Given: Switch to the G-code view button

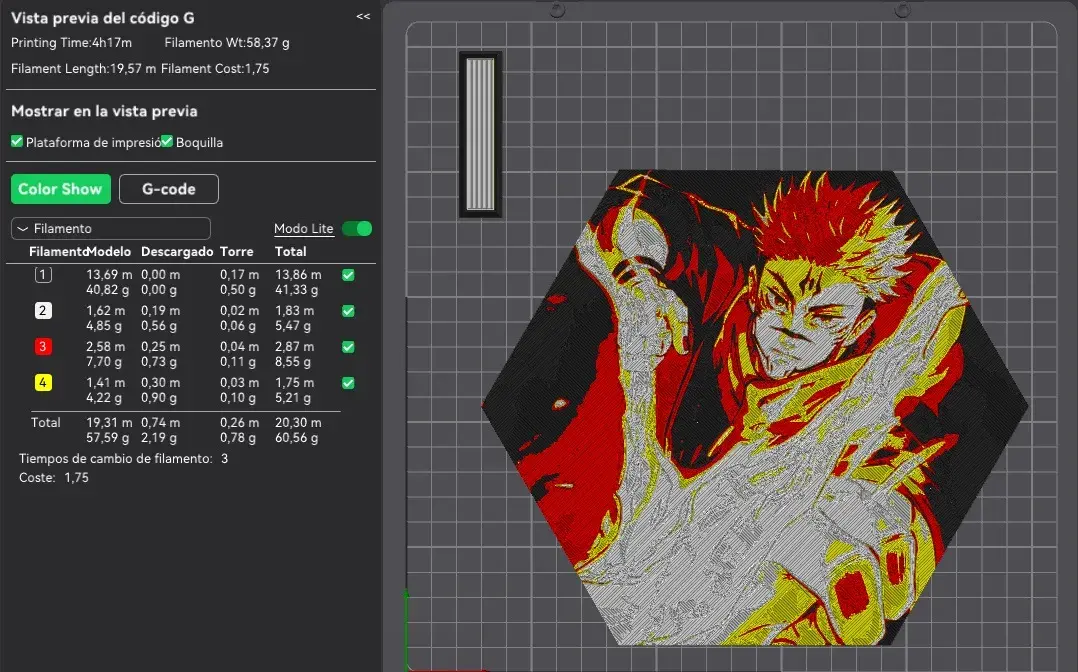Looking at the screenshot, I should [x=168, y=189].
